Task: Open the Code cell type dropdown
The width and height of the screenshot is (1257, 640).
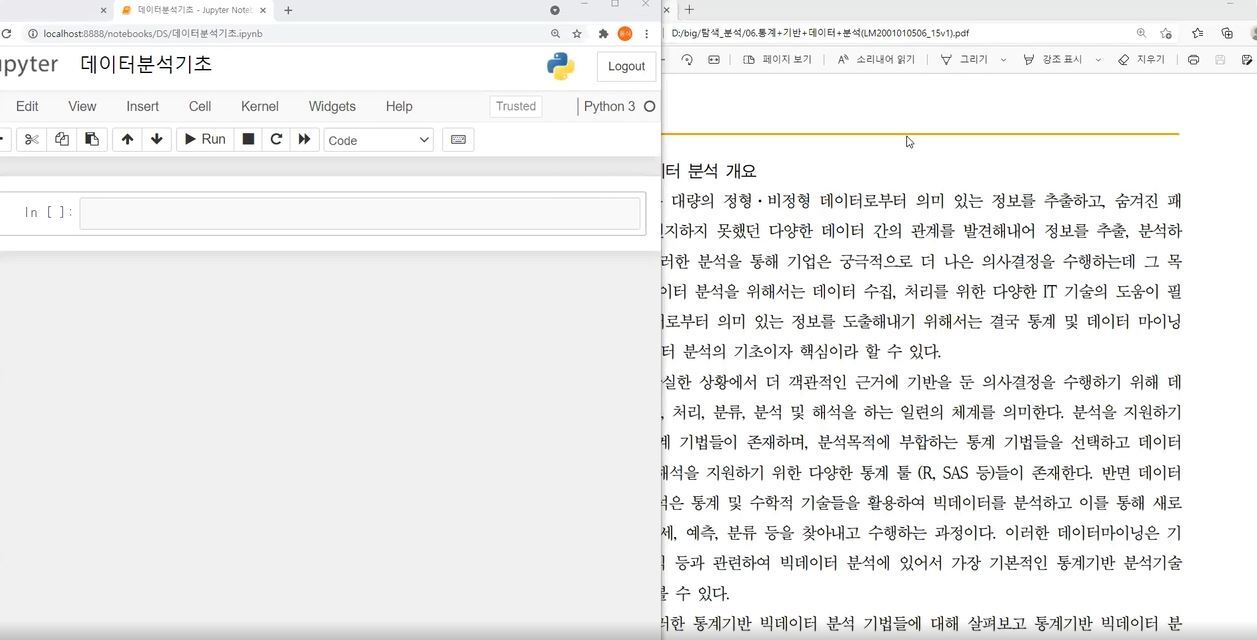Action: click(378, 140)
